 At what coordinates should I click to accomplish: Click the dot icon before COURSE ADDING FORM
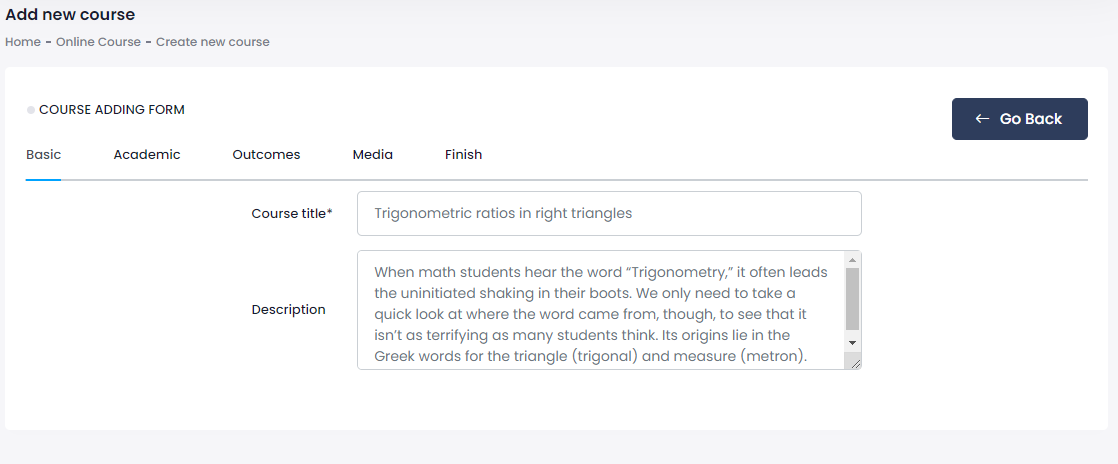pyautogui.click(x=31, y=110)
